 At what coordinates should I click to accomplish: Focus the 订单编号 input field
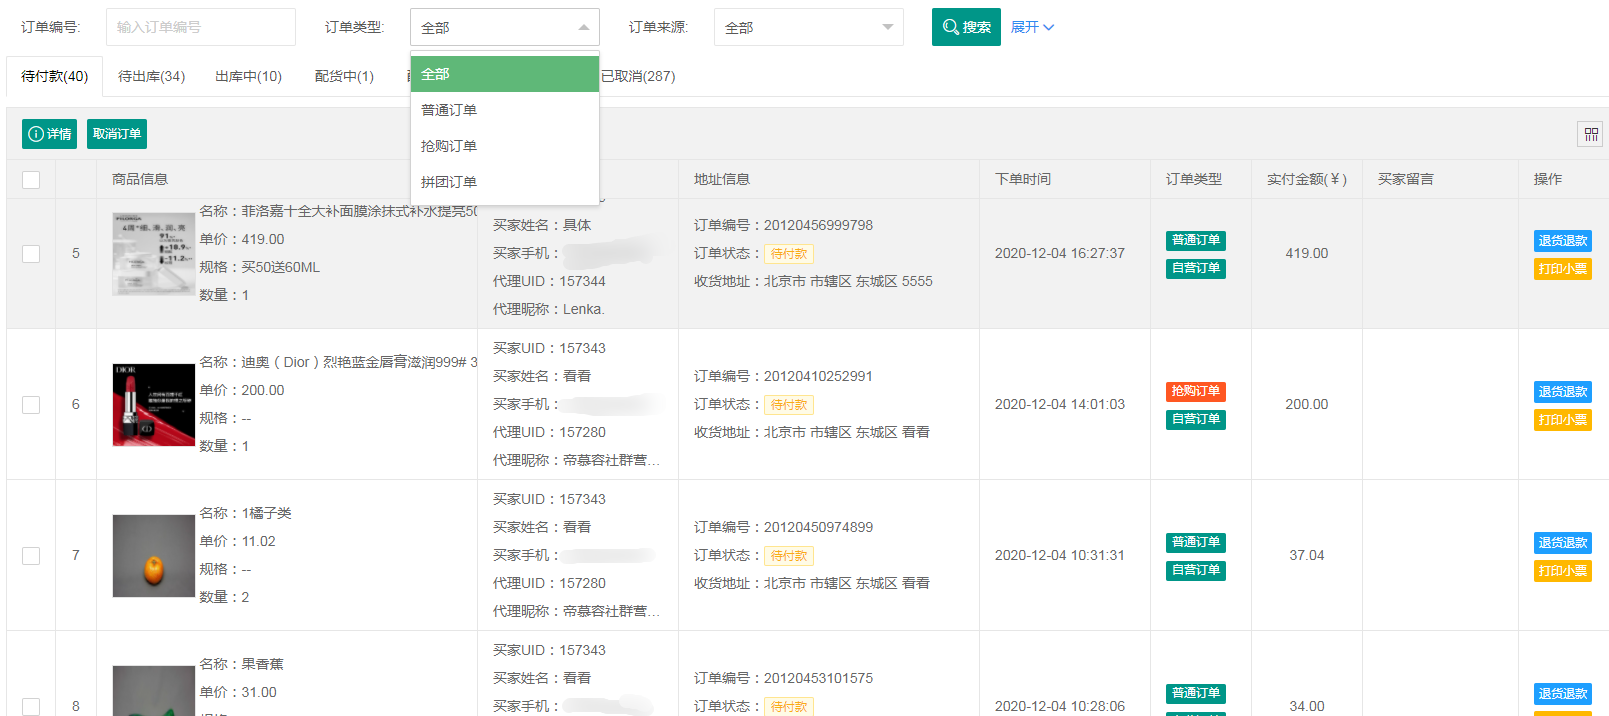click(201, 27)
